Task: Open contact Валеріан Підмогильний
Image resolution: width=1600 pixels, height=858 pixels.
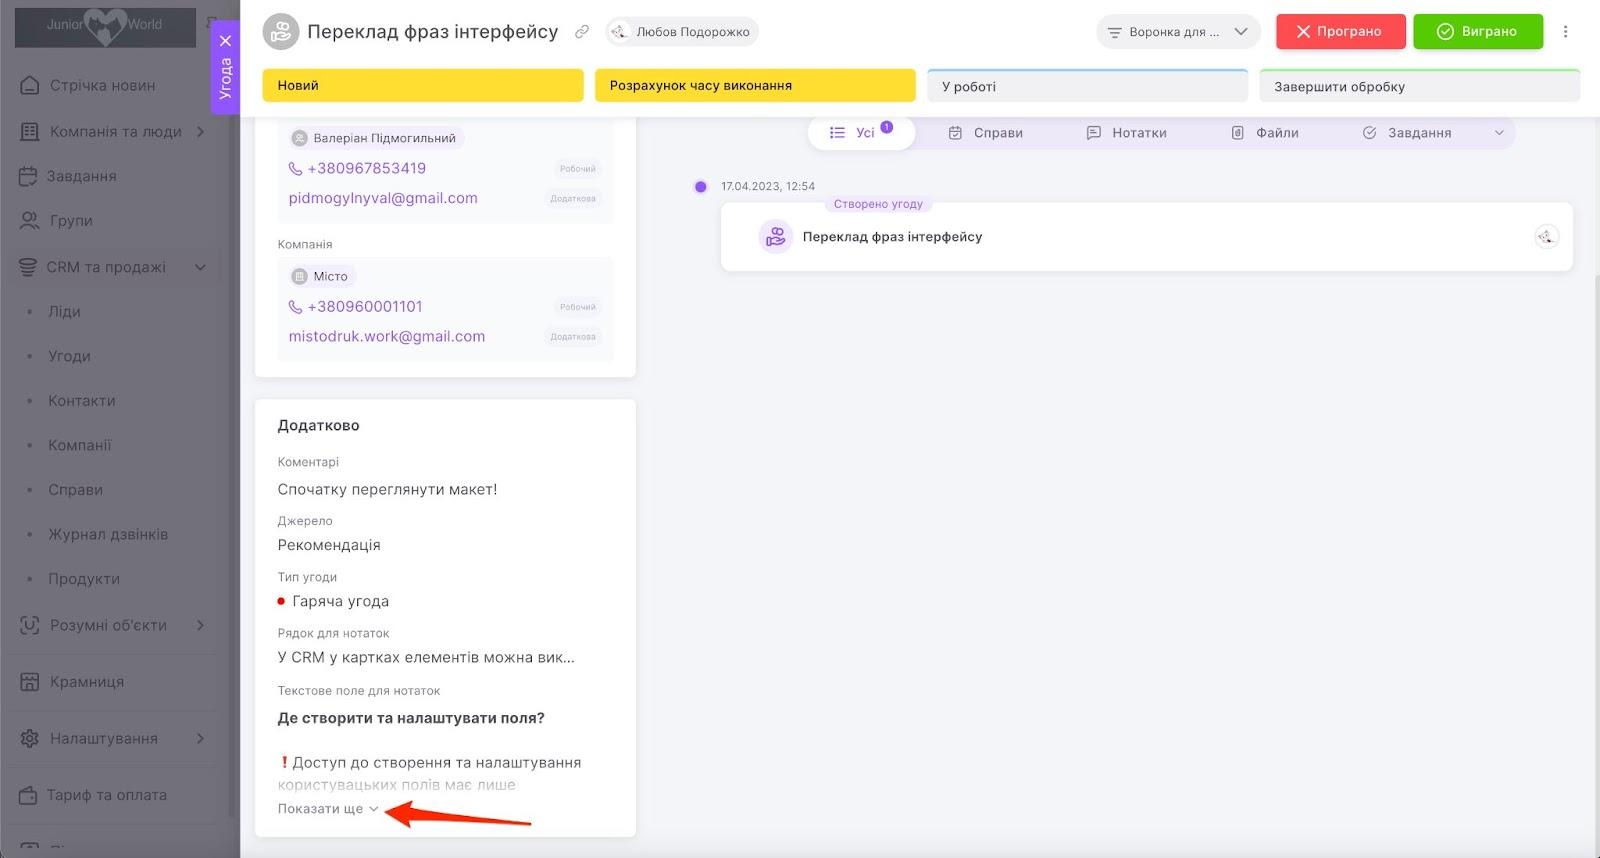Action: [x=375, y=138]
